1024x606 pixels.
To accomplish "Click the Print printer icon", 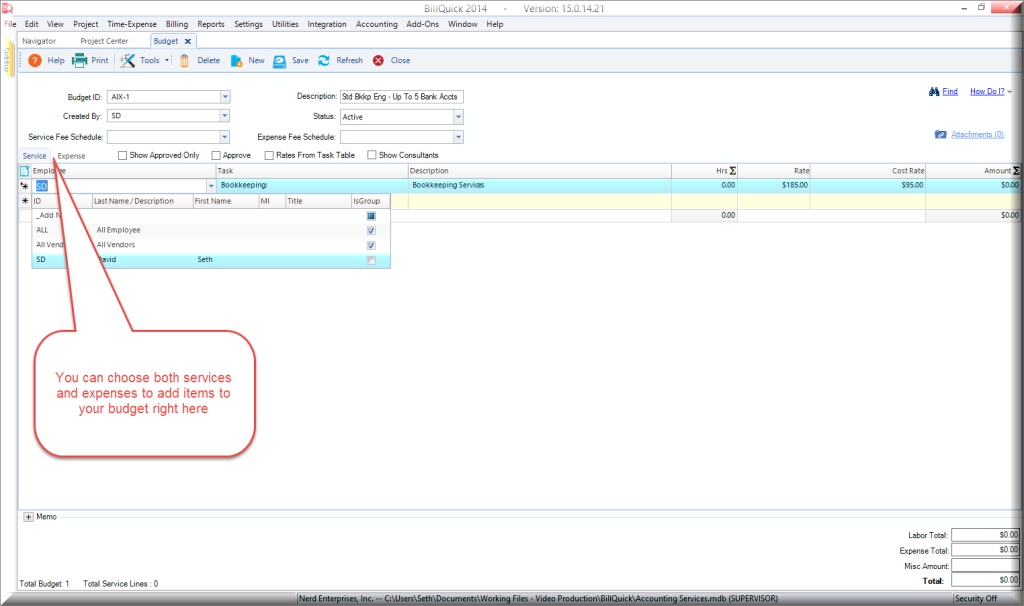I will click(79, 60).
